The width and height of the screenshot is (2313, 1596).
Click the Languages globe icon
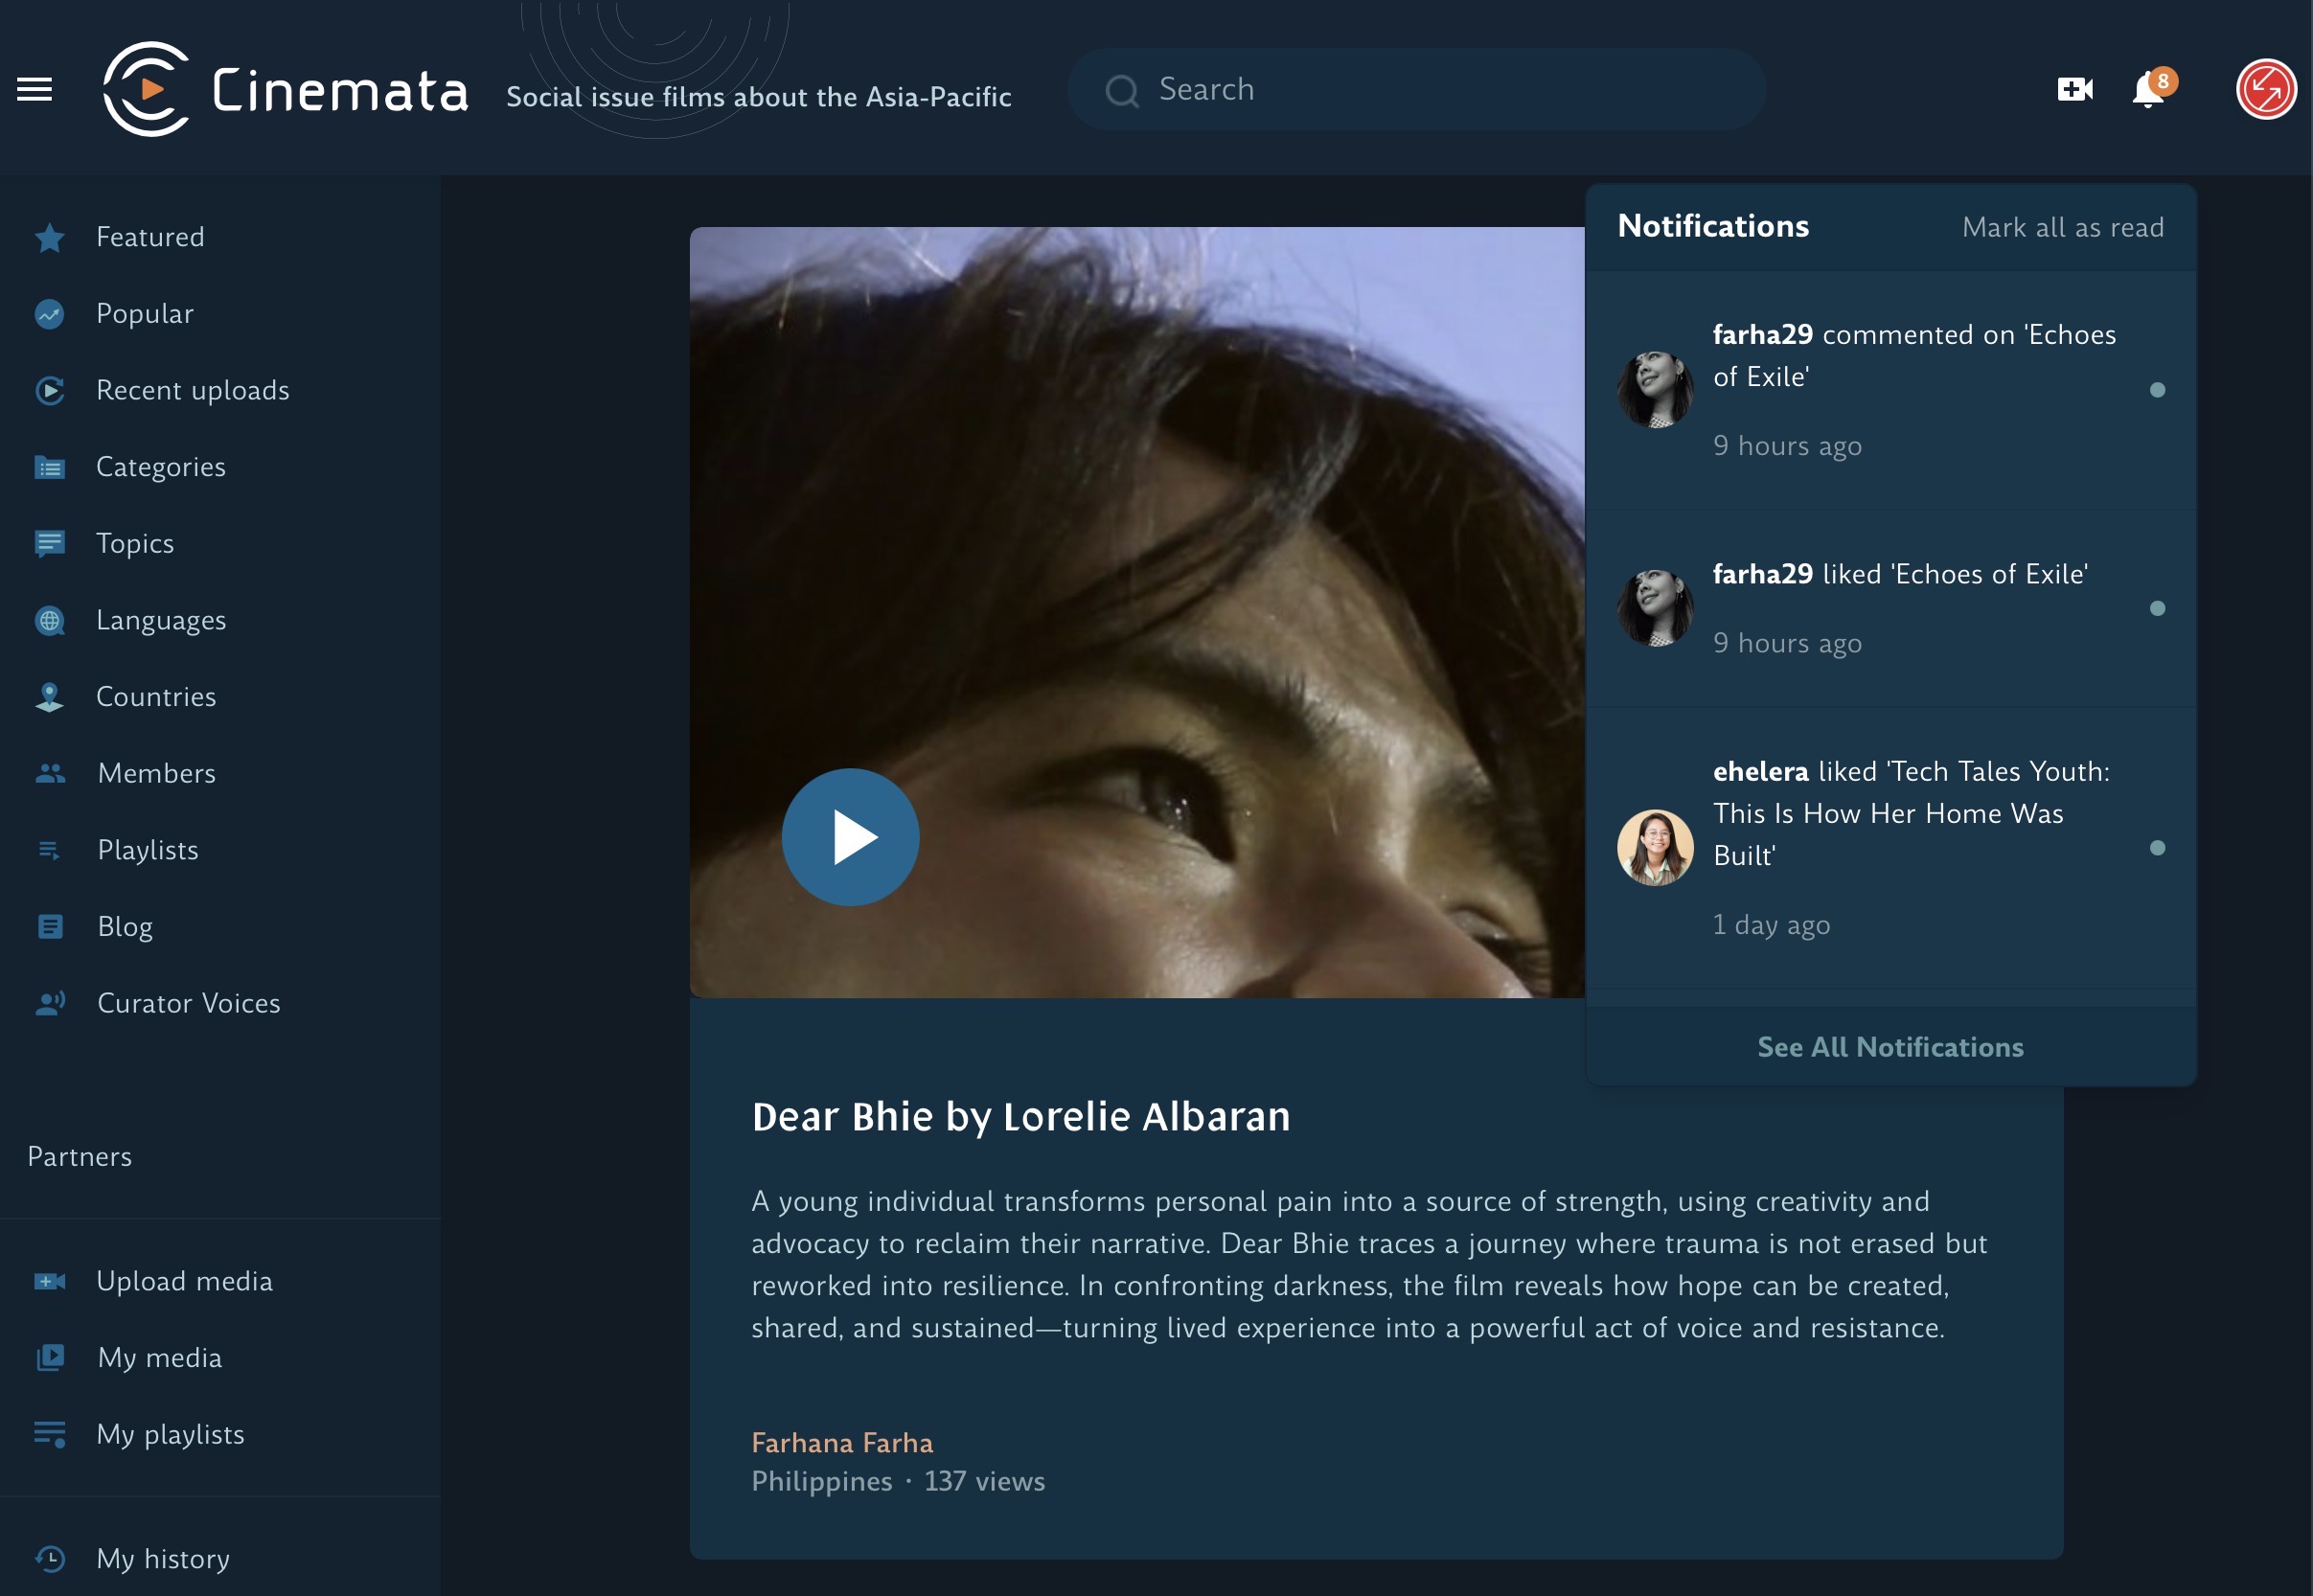(x=49, y=621)
